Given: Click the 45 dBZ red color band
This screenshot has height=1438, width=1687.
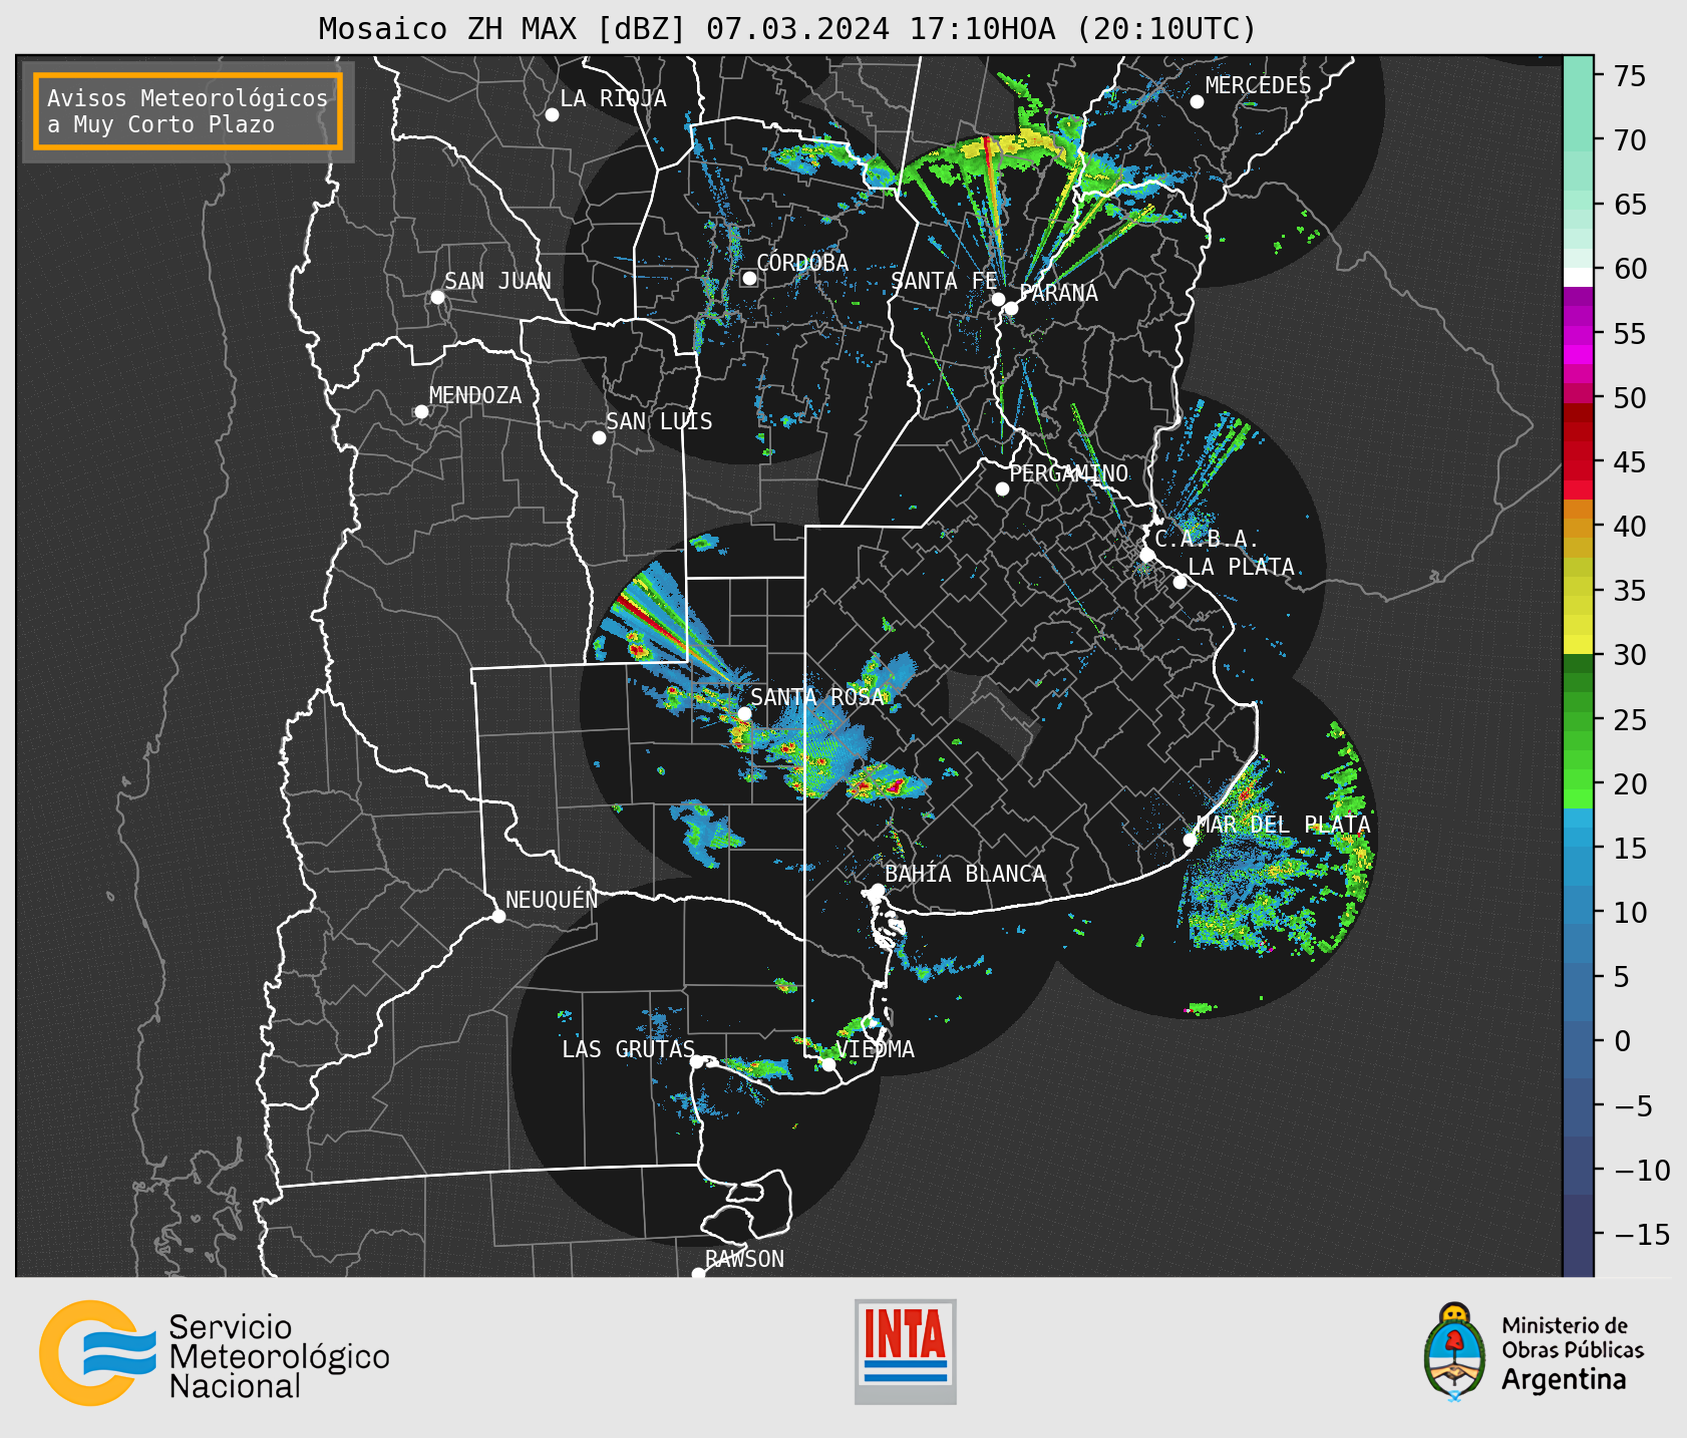Looking at the screenshot, I should click(x=1578, y=462).
